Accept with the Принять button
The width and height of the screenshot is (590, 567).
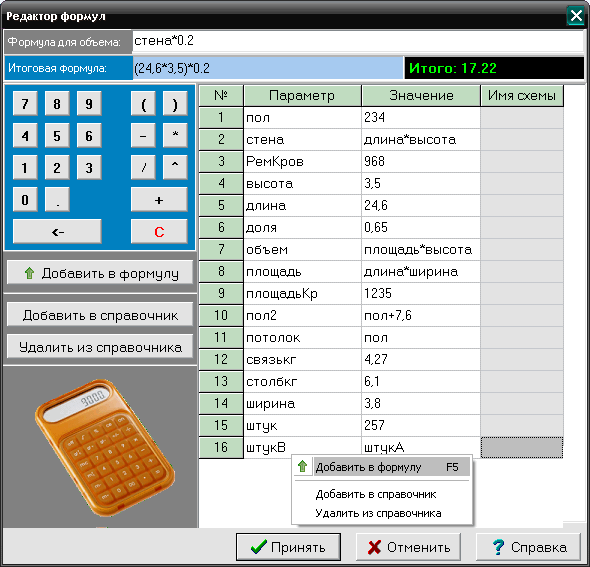[288, 547]
